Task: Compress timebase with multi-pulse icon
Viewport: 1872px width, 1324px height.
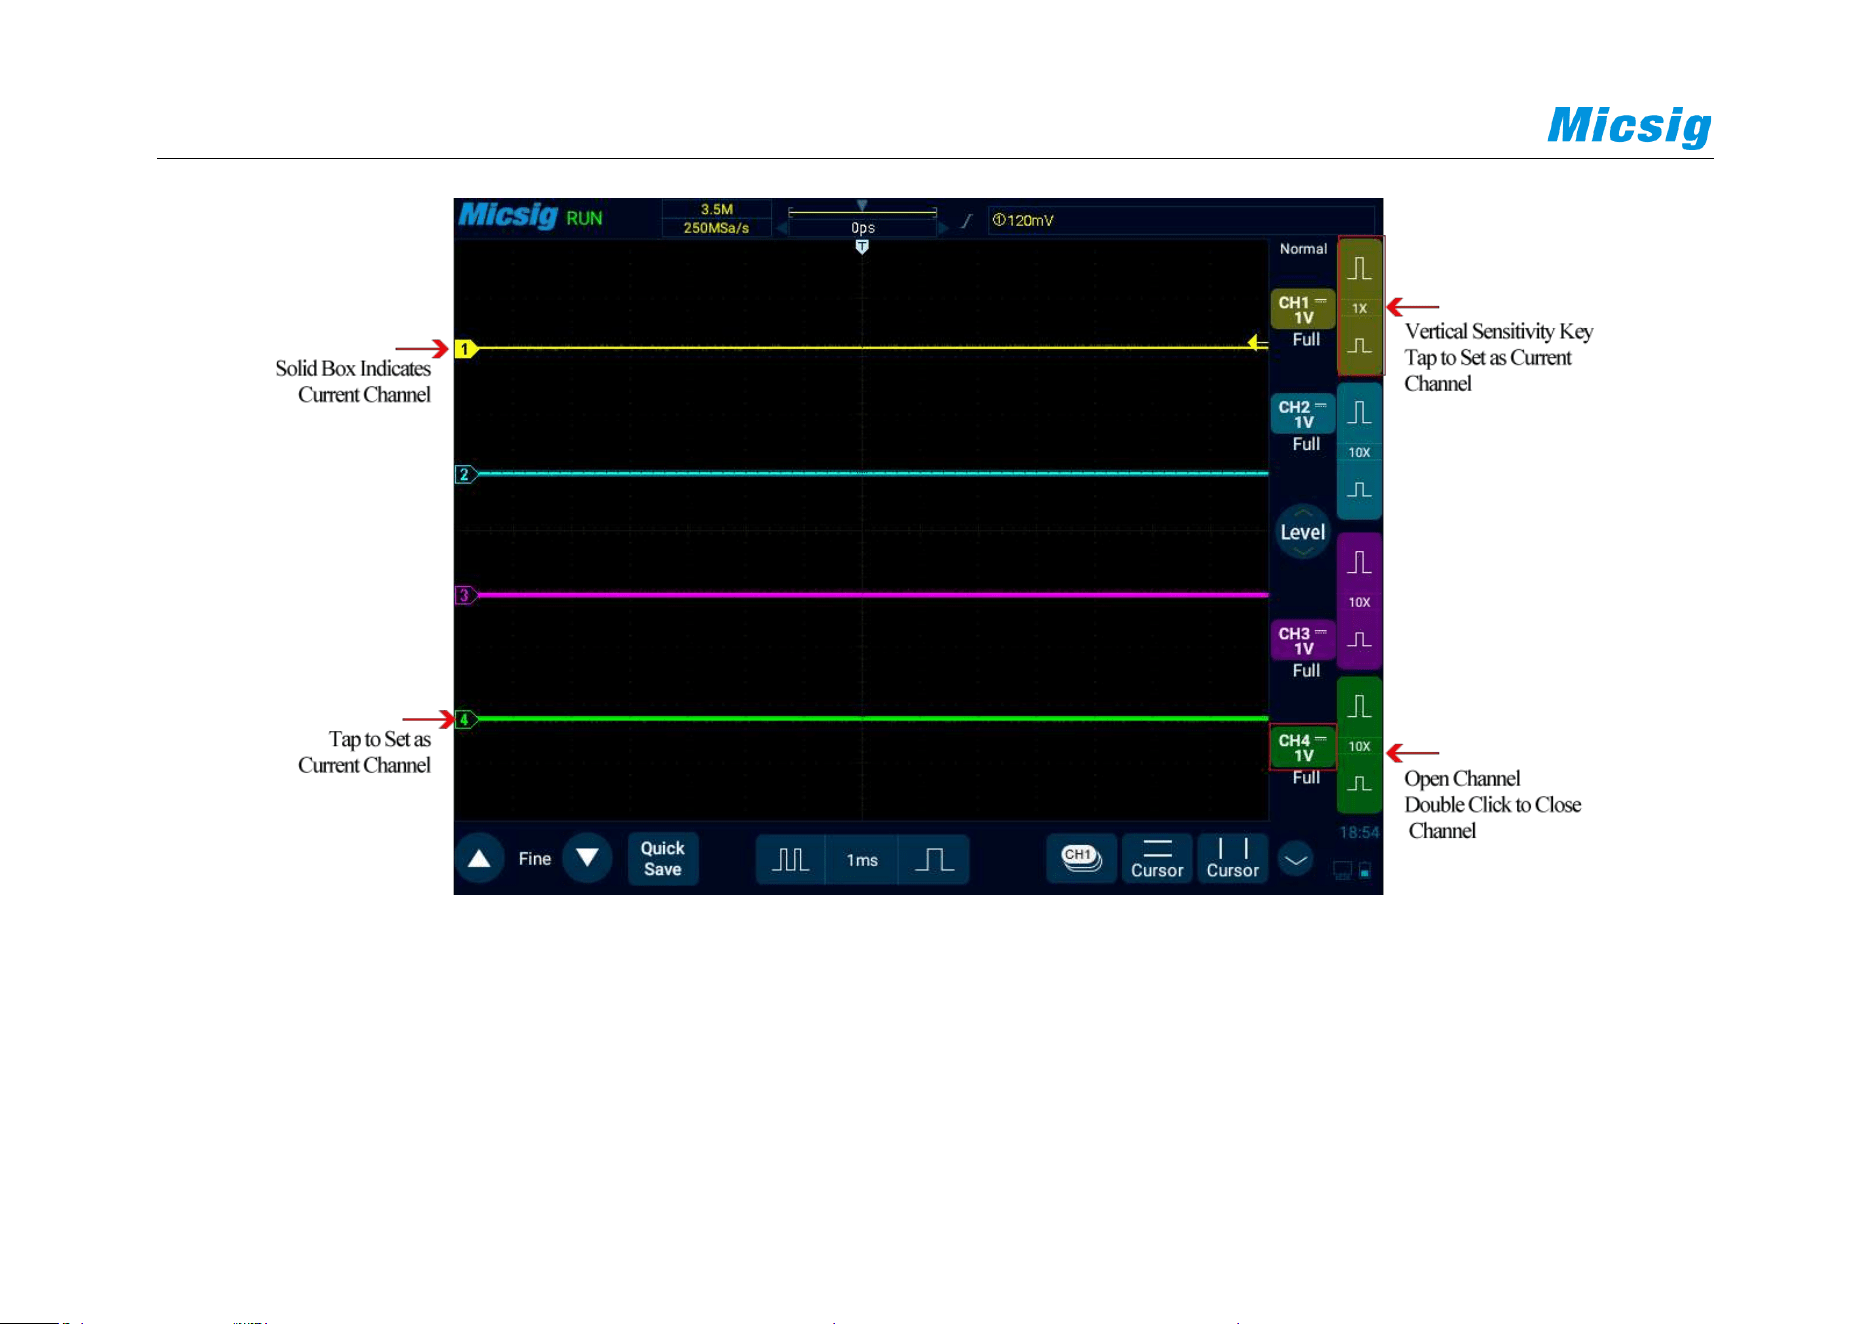Action: click(x=791, y=860)
